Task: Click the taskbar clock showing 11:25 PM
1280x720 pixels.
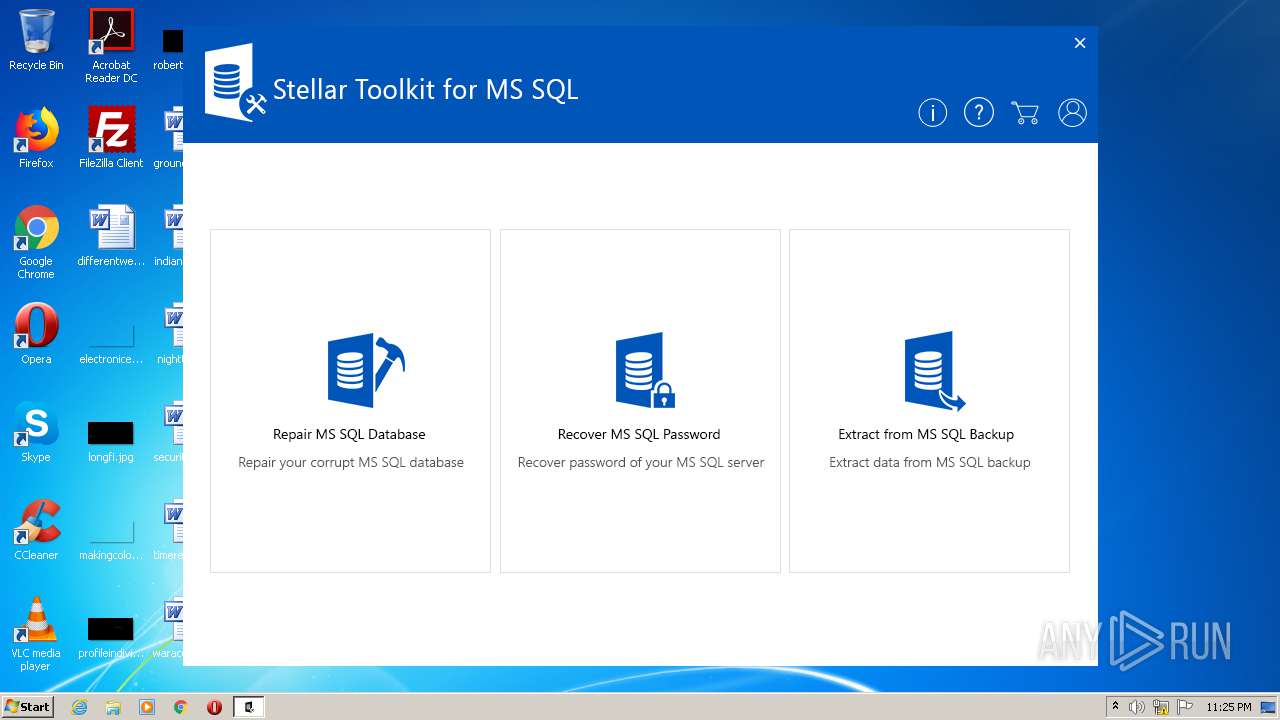Action: click(x=1229, y=707)
